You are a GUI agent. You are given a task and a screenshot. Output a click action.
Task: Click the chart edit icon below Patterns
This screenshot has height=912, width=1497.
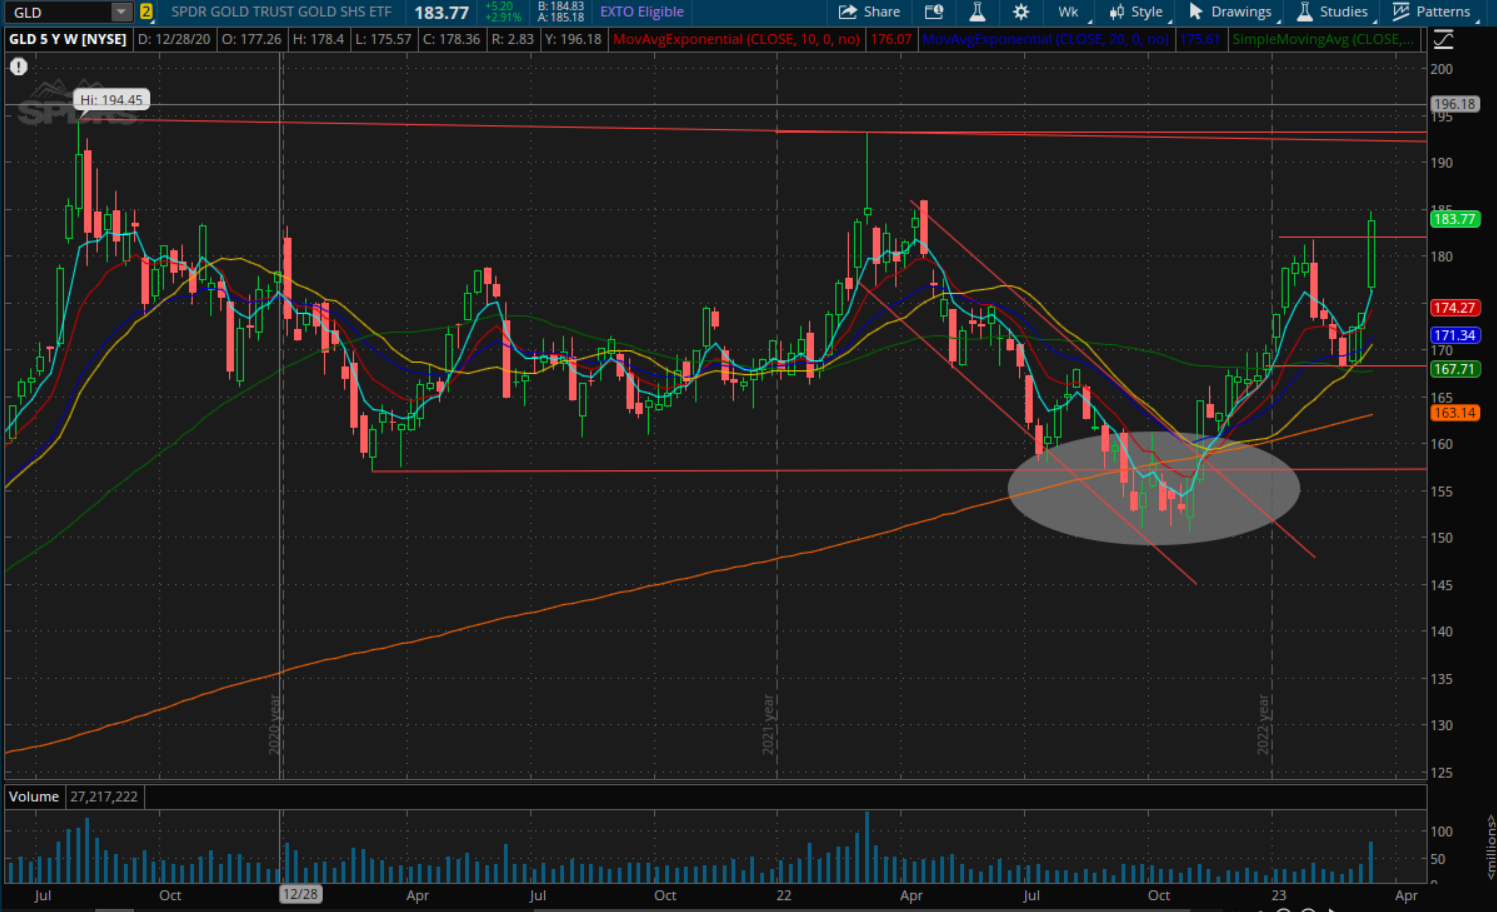click(1443, 40)
